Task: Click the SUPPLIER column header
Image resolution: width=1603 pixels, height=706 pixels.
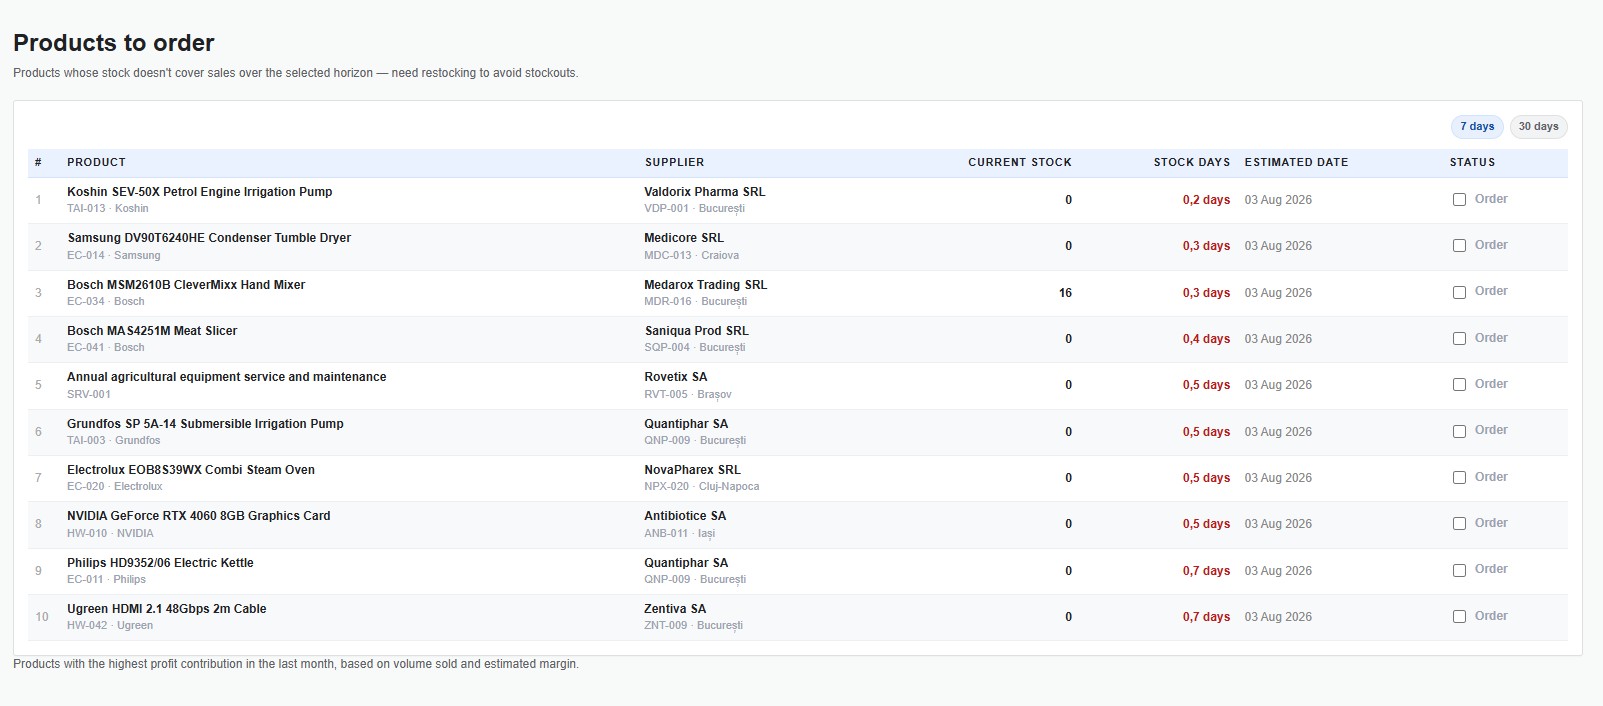Action: tap(674, 162)
